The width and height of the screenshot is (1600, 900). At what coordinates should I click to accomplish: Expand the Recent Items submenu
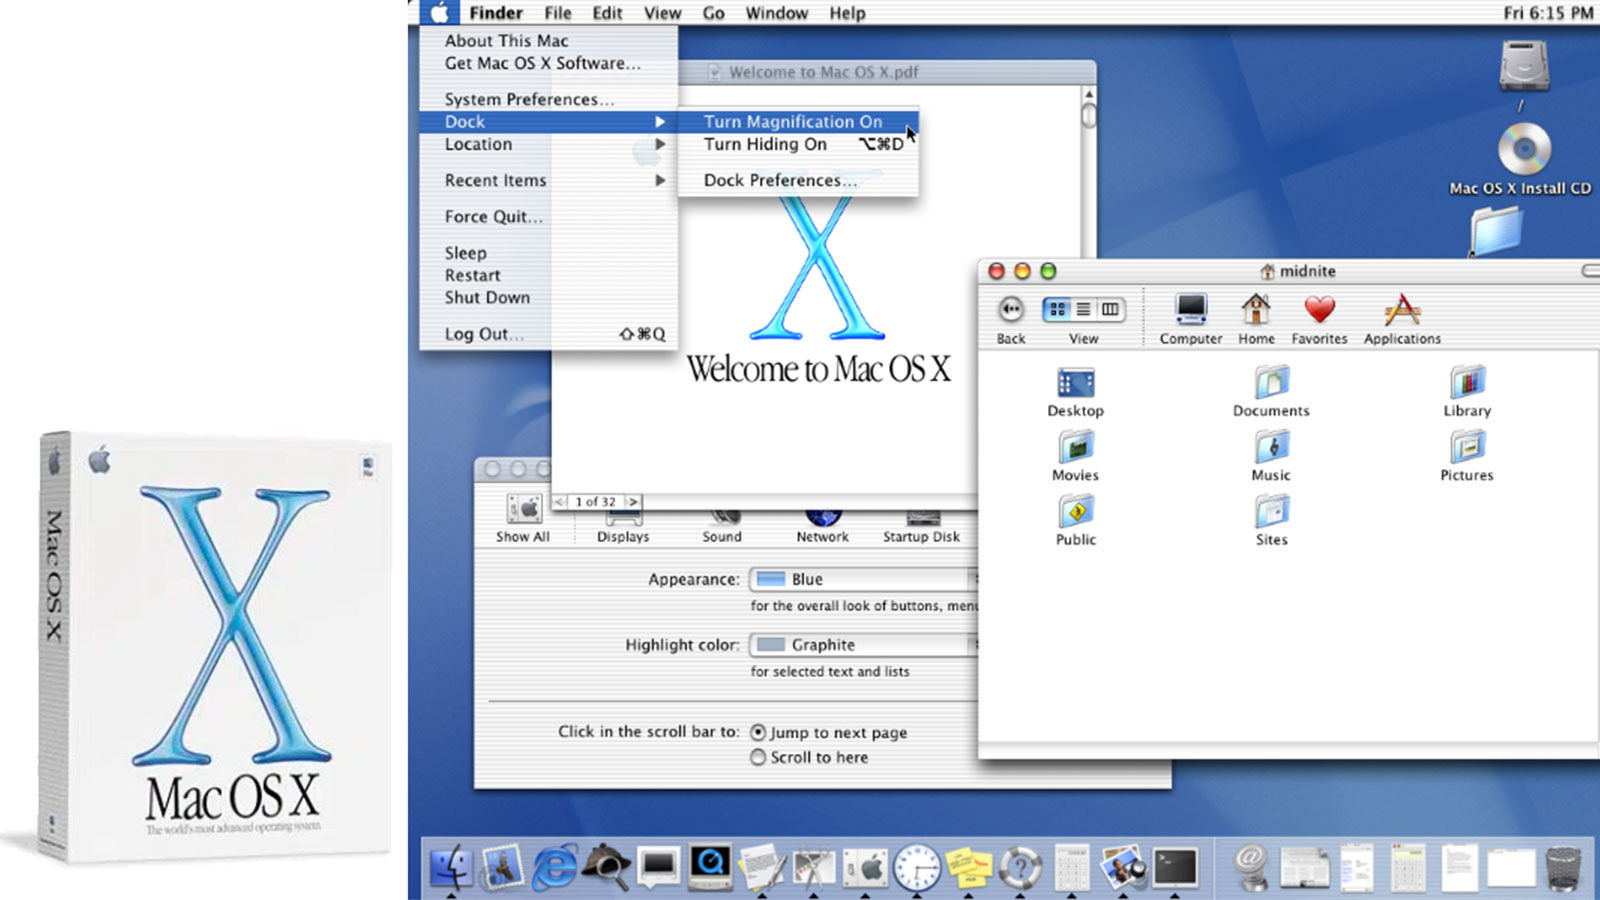(x=495, y=180)
